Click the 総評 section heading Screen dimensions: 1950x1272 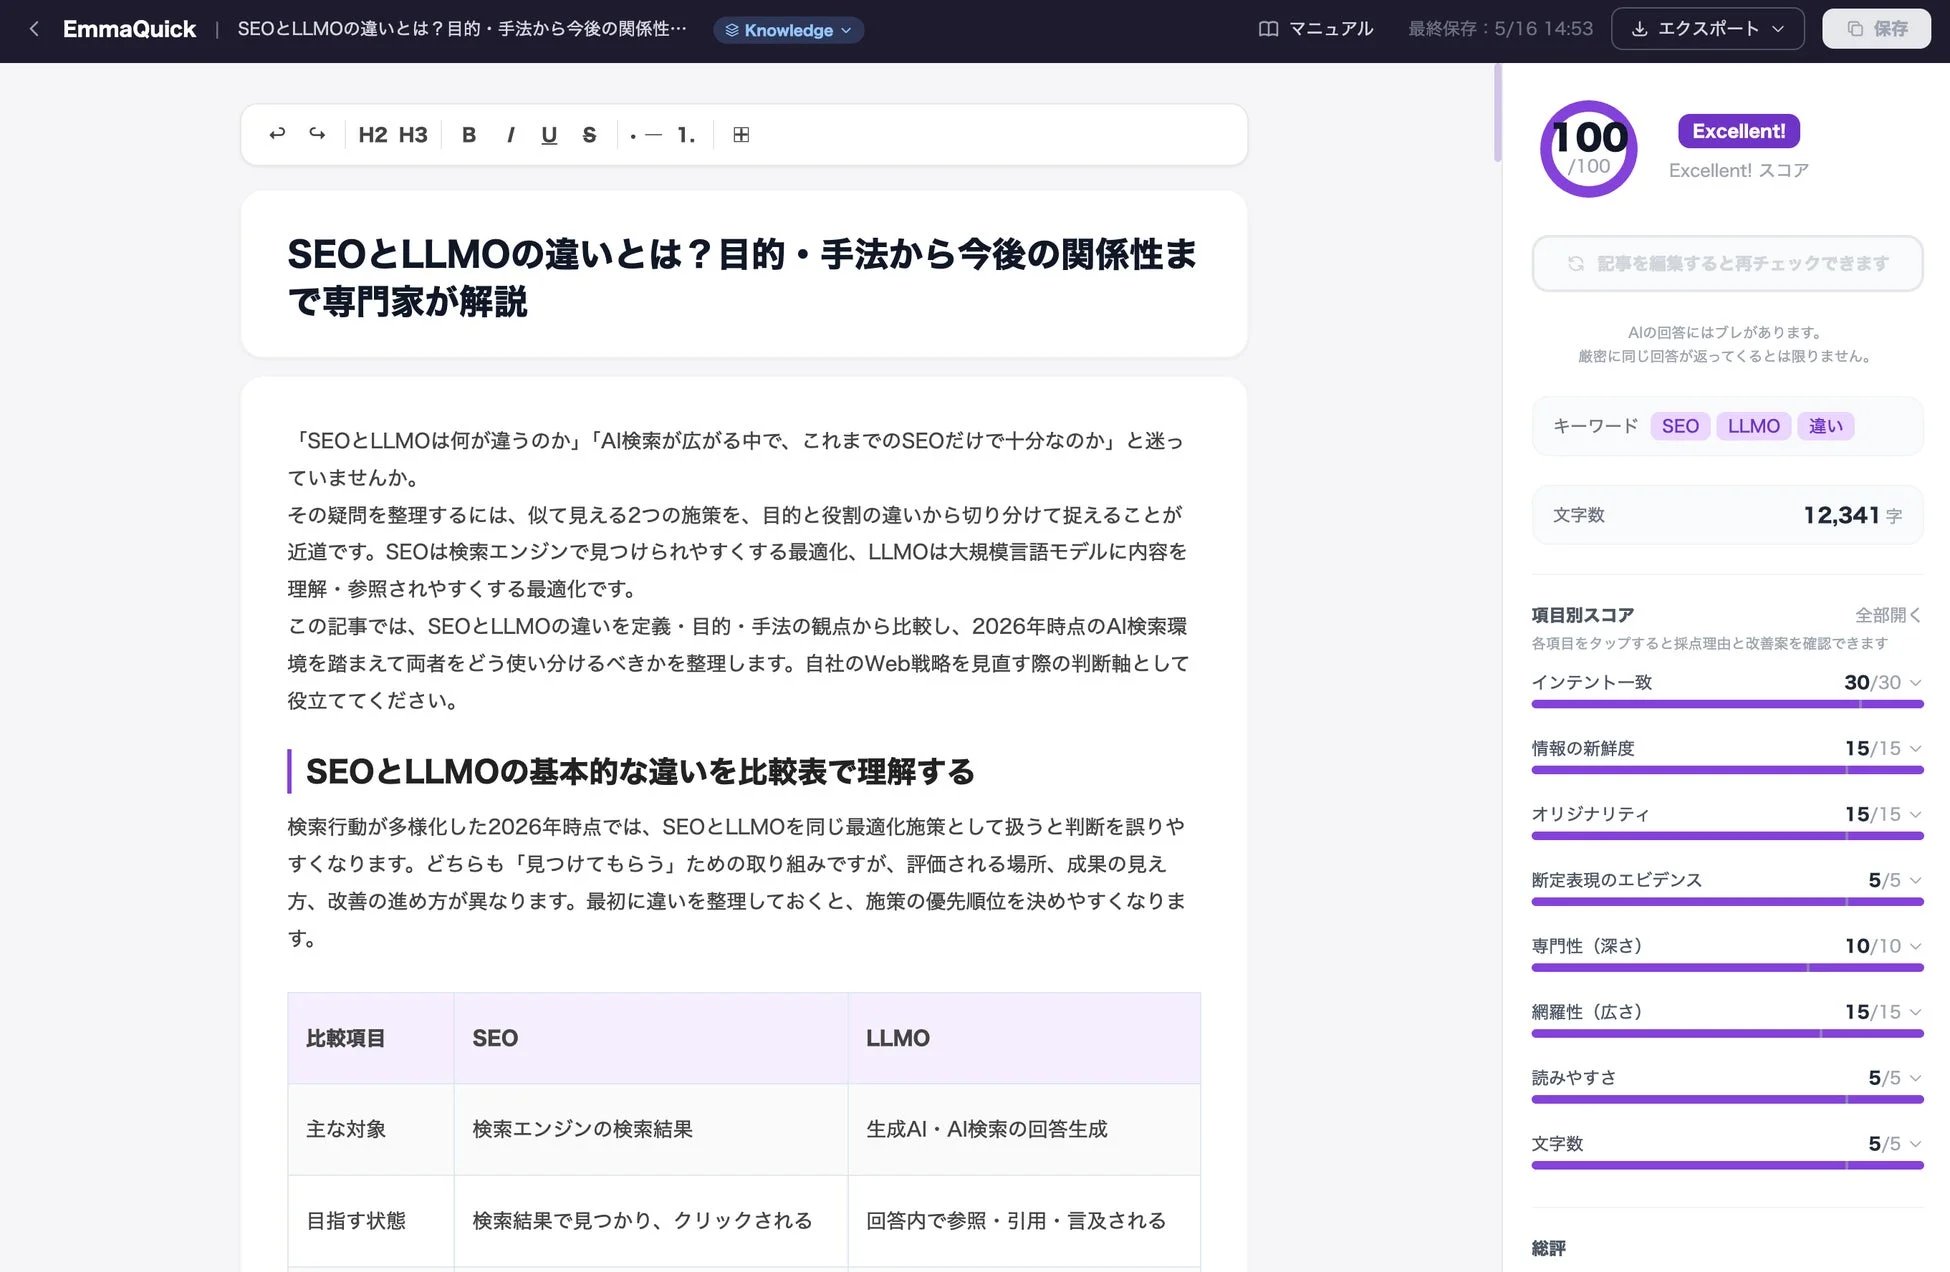coord(1548,1248)
